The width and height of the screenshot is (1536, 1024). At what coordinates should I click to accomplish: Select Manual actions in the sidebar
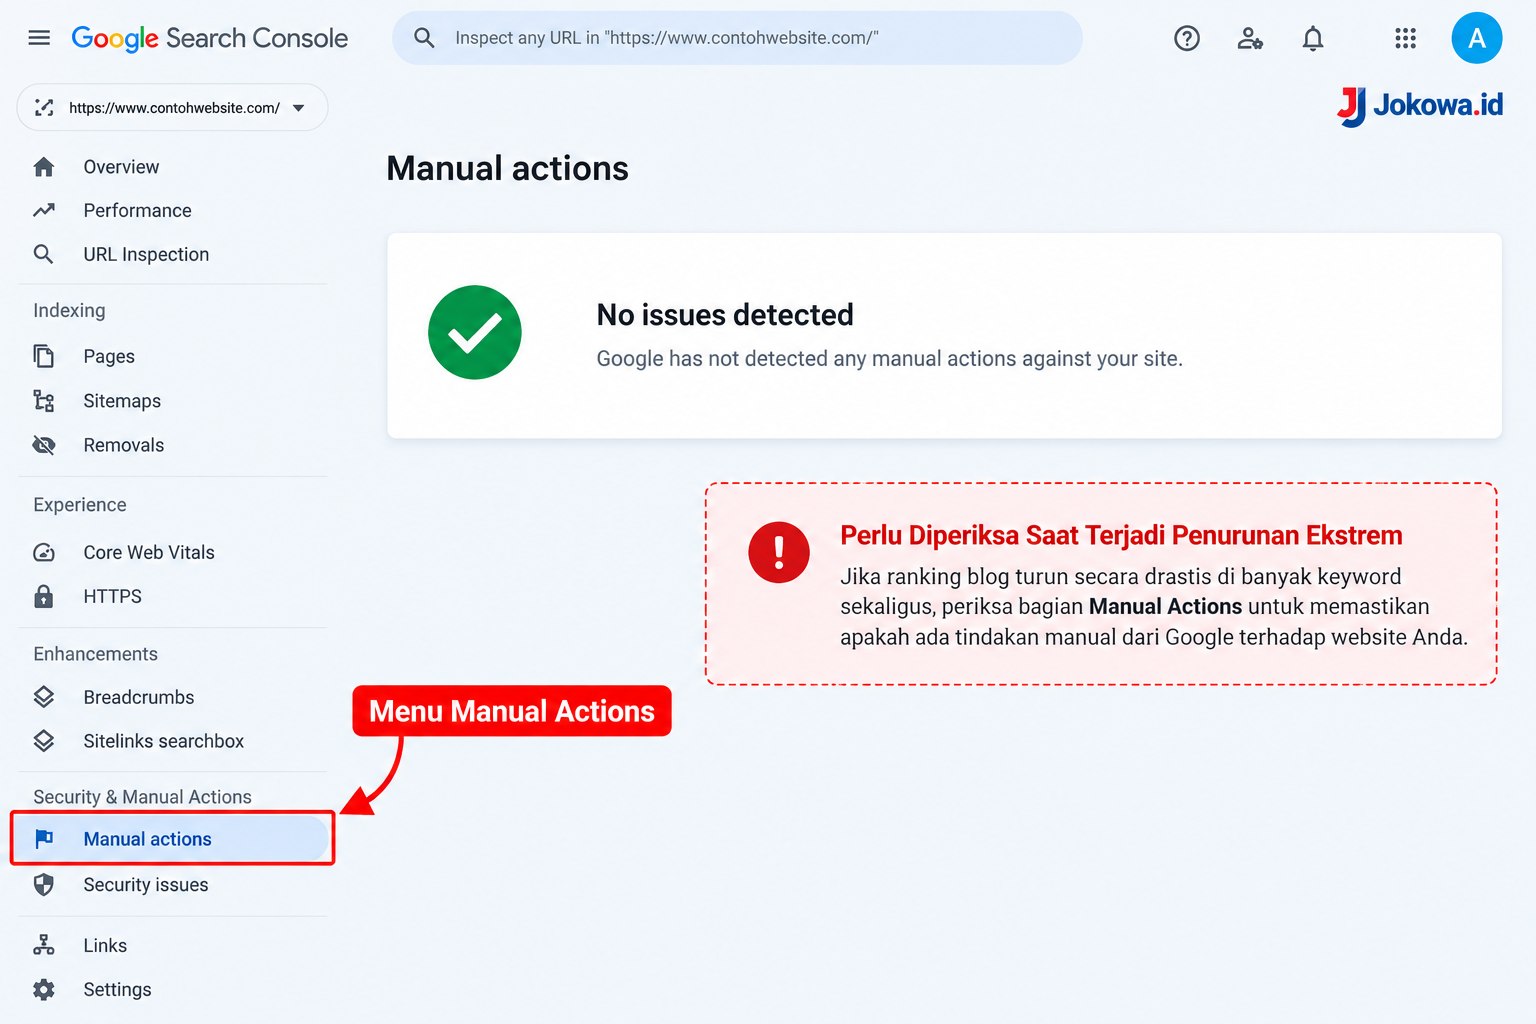point(170,839)
